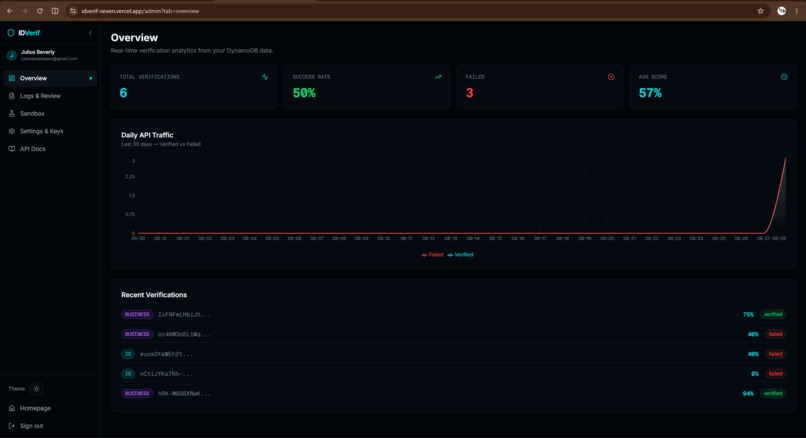Click the Homepage house icon
This screenshot has width=806, height=438.
coord(12,408)
